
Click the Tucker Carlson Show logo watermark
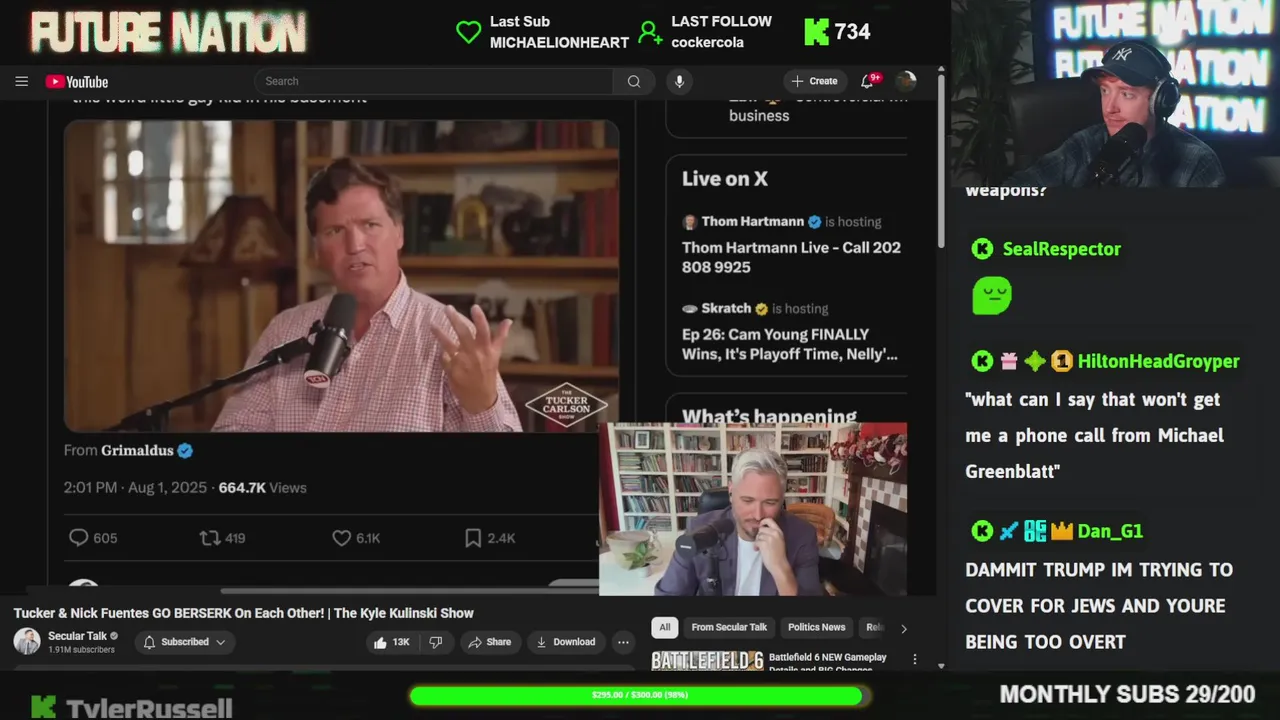click(x=566, y=404)
